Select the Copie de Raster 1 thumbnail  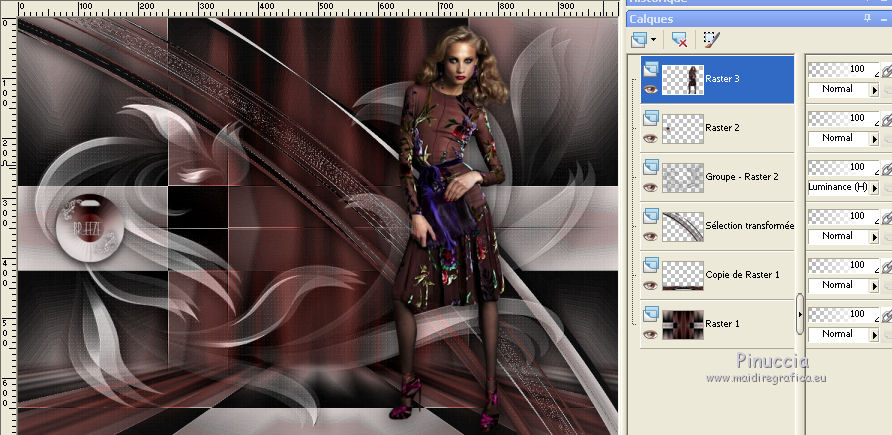(x=683, y=275)
